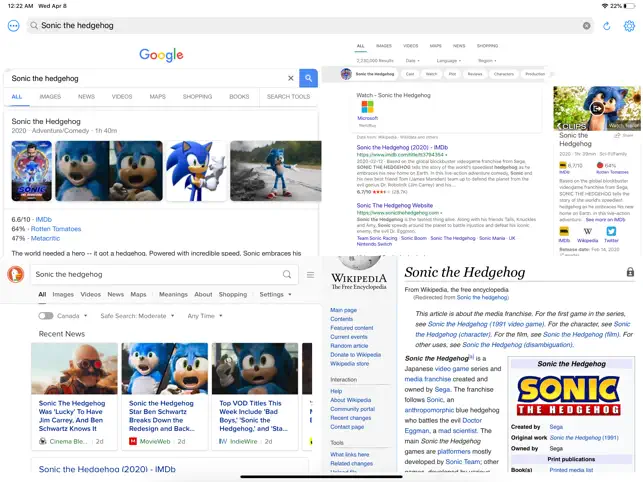Click the DuckDuckGo logo
The width and height of the screenshot is (643, 482).
(16, 274)
